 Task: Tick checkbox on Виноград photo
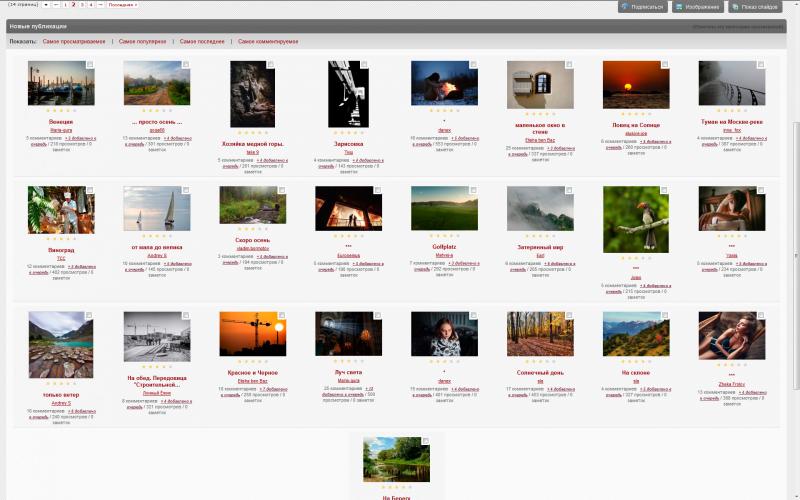90,190
